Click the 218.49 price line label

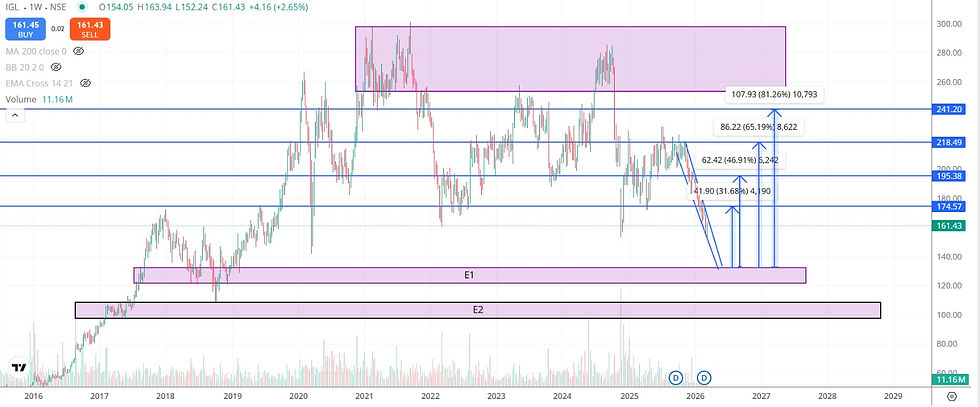point(948,143)
